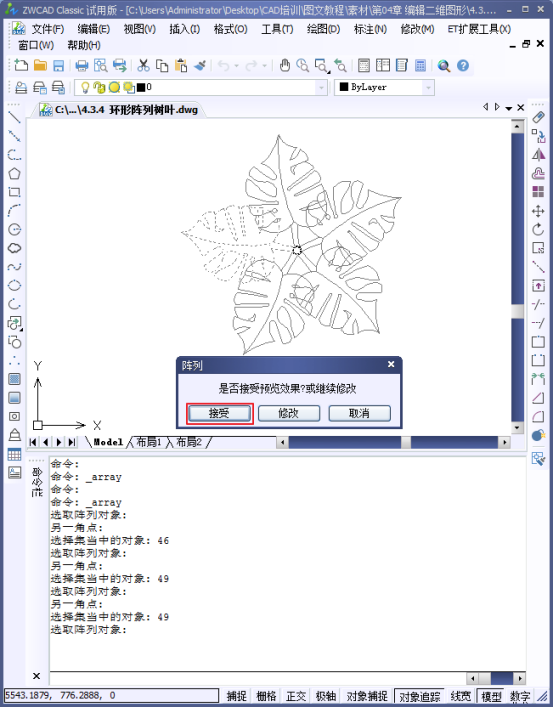Click 接受 to accept array preview
Viewport: 554px width, 708px height.
tap(219, 413)
